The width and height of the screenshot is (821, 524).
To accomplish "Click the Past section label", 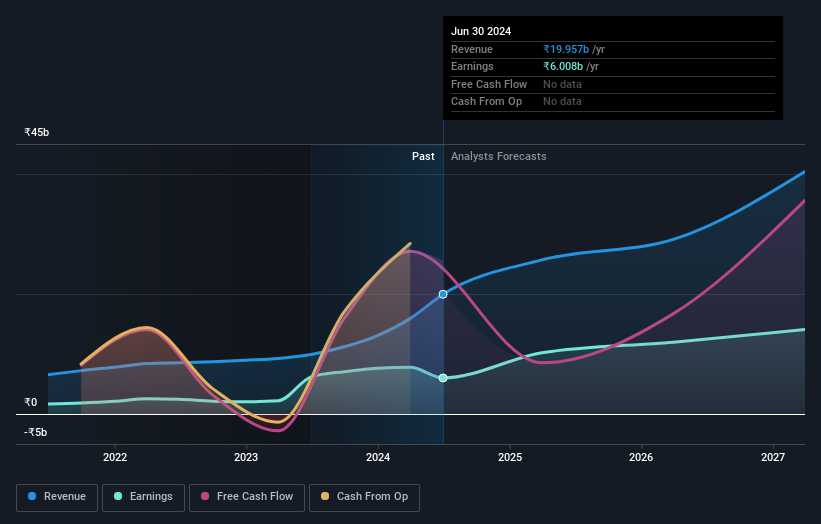I will [423, 157].
